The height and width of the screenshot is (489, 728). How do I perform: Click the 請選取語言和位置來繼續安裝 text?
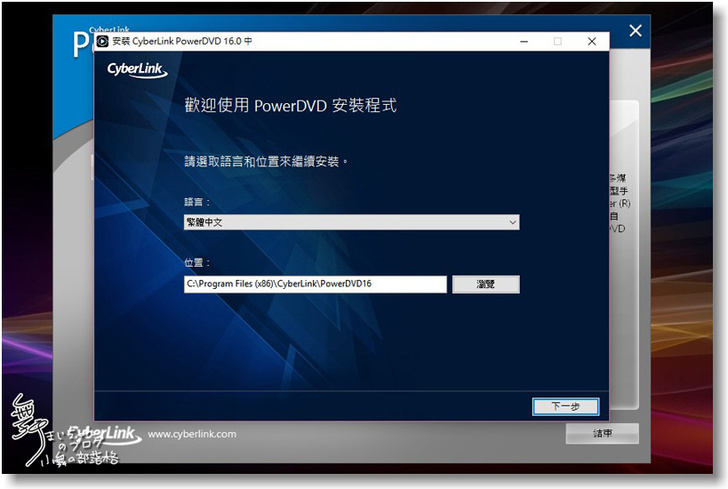266,162
